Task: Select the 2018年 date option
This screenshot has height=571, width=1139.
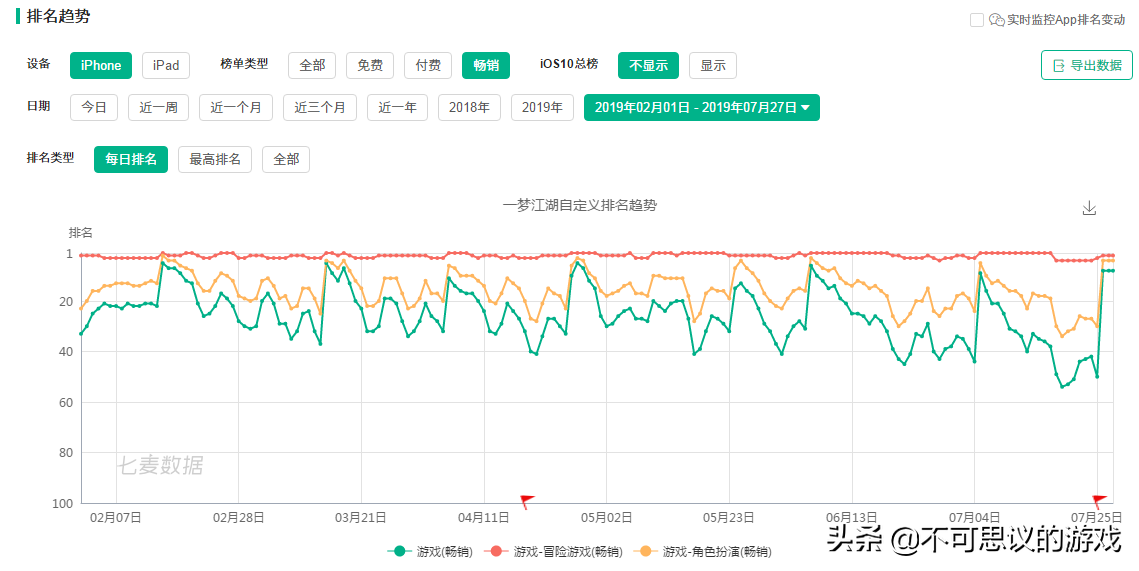Action: pos(469,107)
